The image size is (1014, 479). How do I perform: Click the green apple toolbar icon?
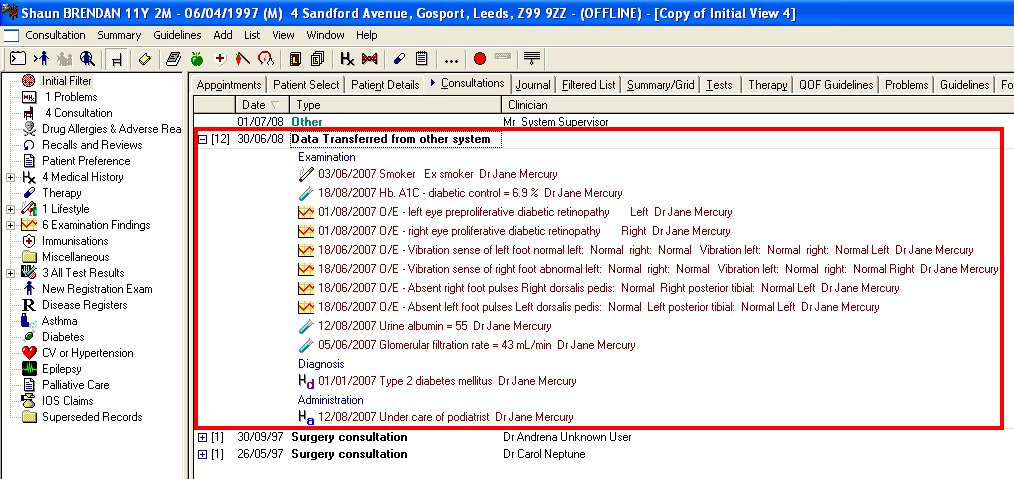tap(196, 59)
